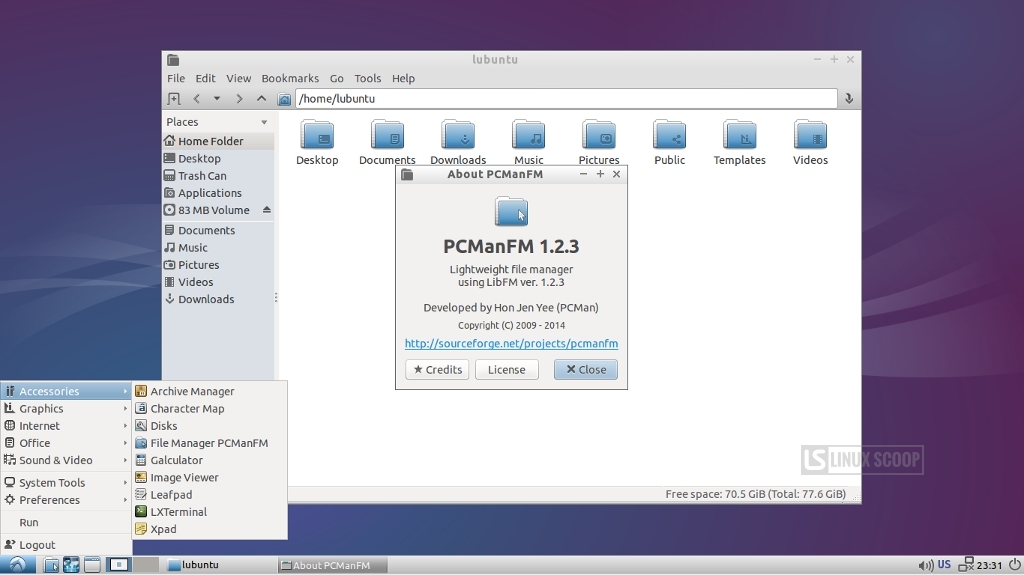Open the Tools menu
Screen dimensions: 1024x575
368,78
